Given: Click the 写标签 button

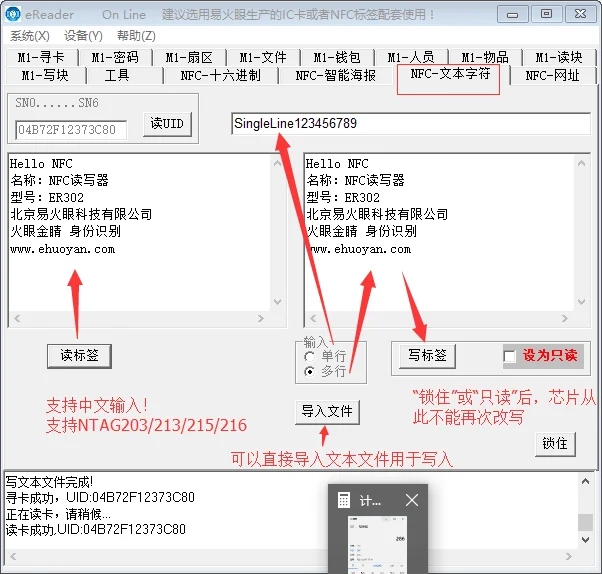Looking at the screenshot, I should click(x=427, y=356).
